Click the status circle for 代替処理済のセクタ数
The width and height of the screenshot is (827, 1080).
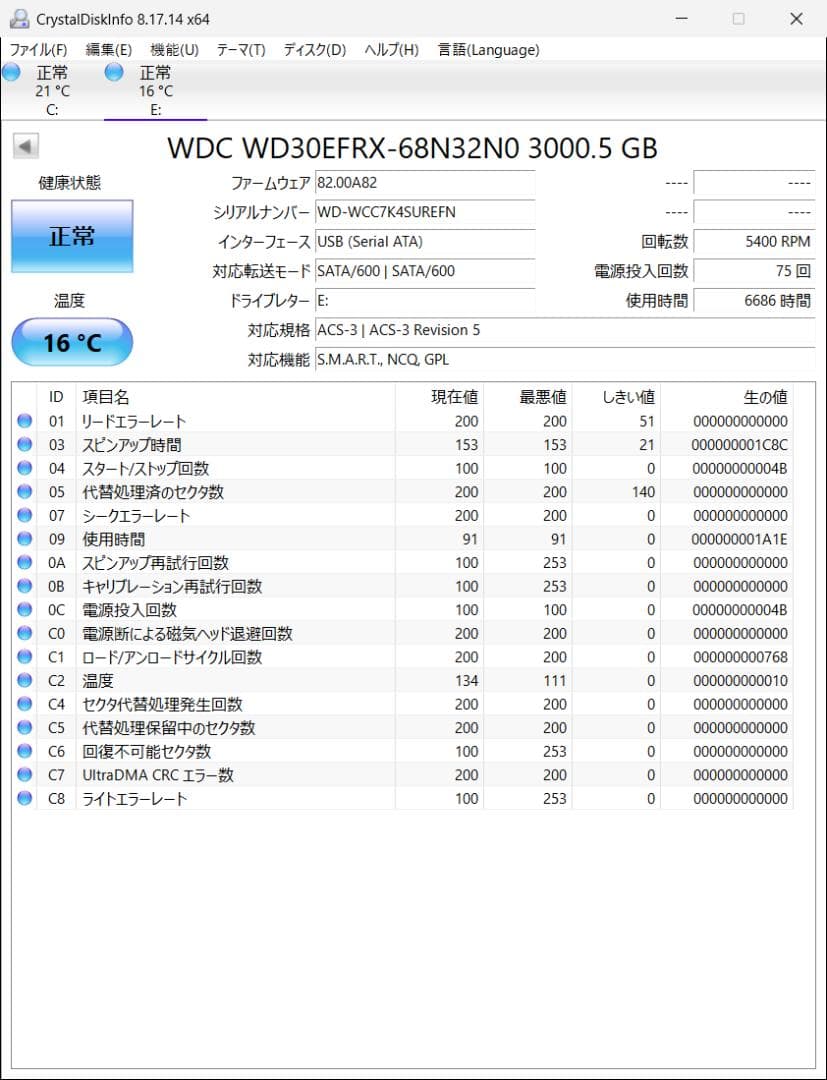pyautogui.click(x=25, y=492)
